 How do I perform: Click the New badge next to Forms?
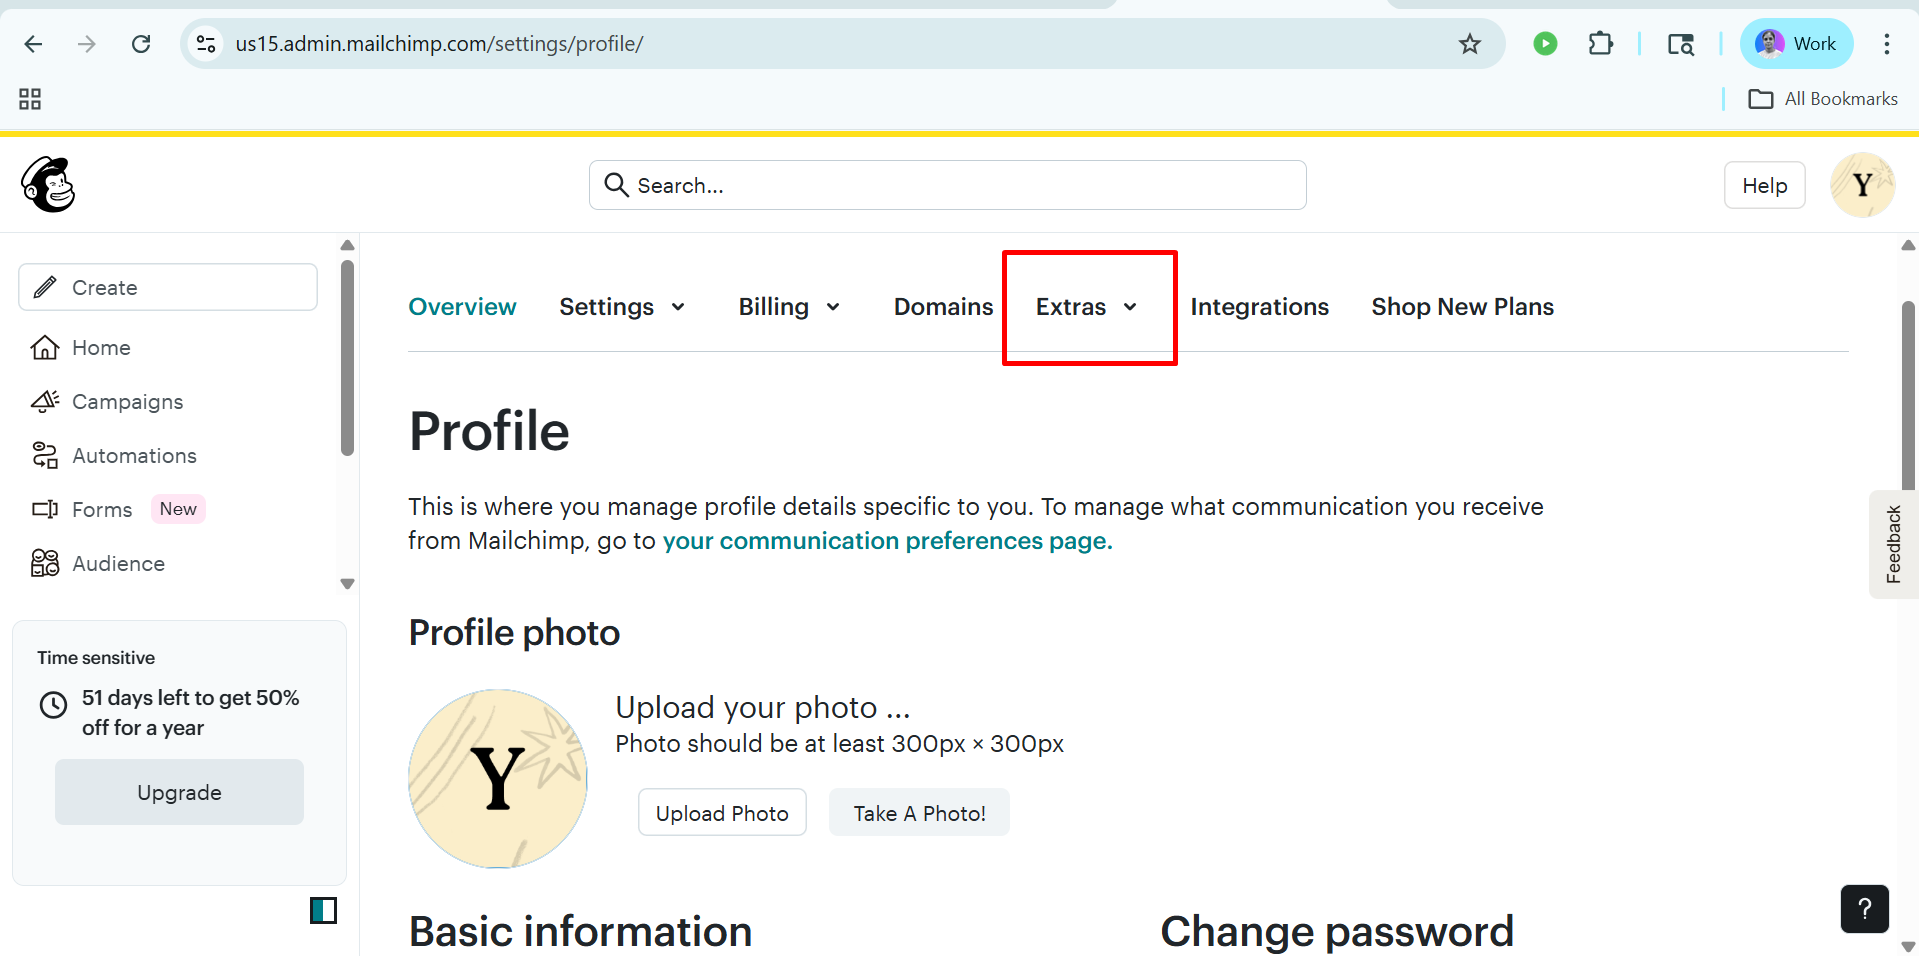coord(178,509)
